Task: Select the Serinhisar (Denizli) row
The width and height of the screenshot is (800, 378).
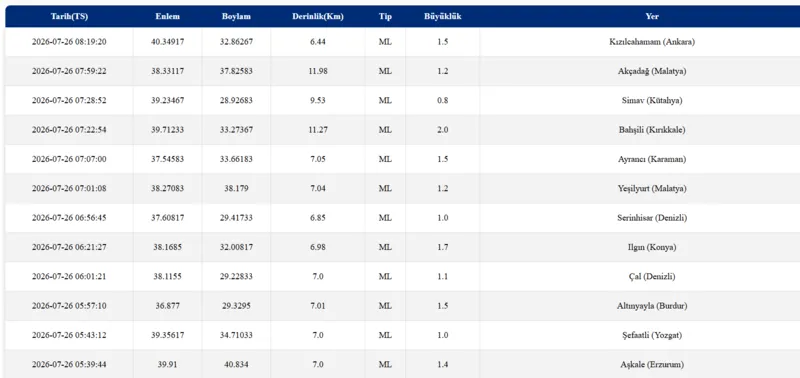Action: click(x=403, y=218)
